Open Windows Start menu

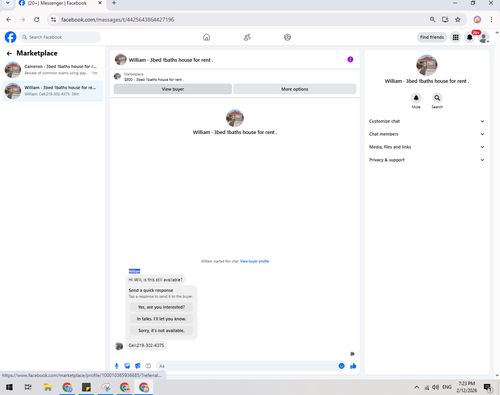tap(9, 387)
